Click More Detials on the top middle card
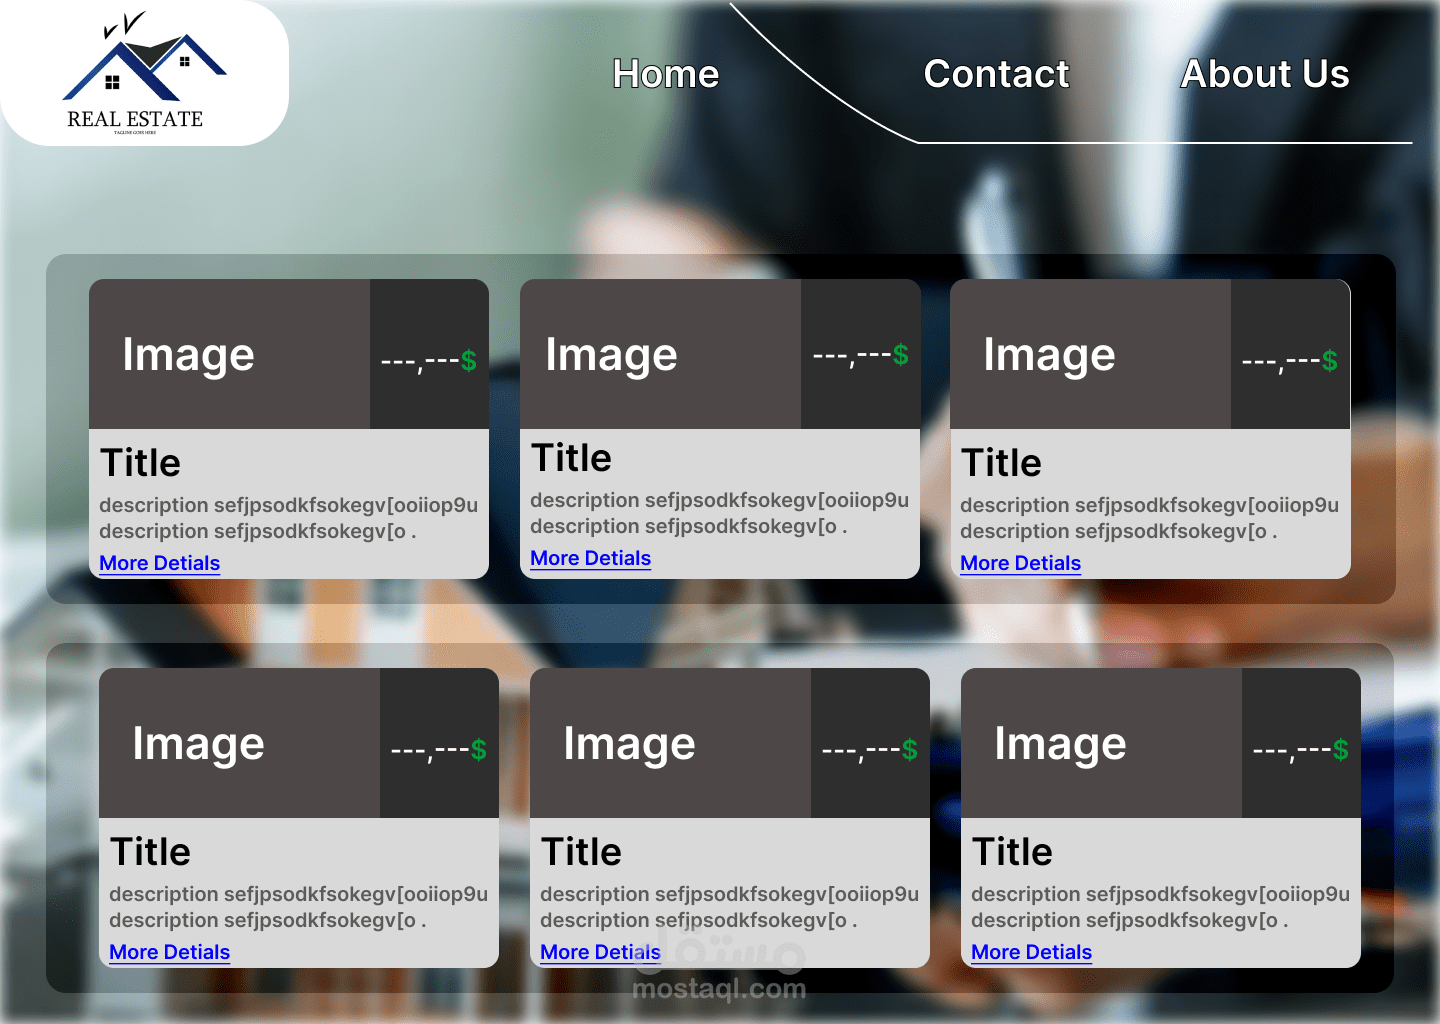 point(590,558)
